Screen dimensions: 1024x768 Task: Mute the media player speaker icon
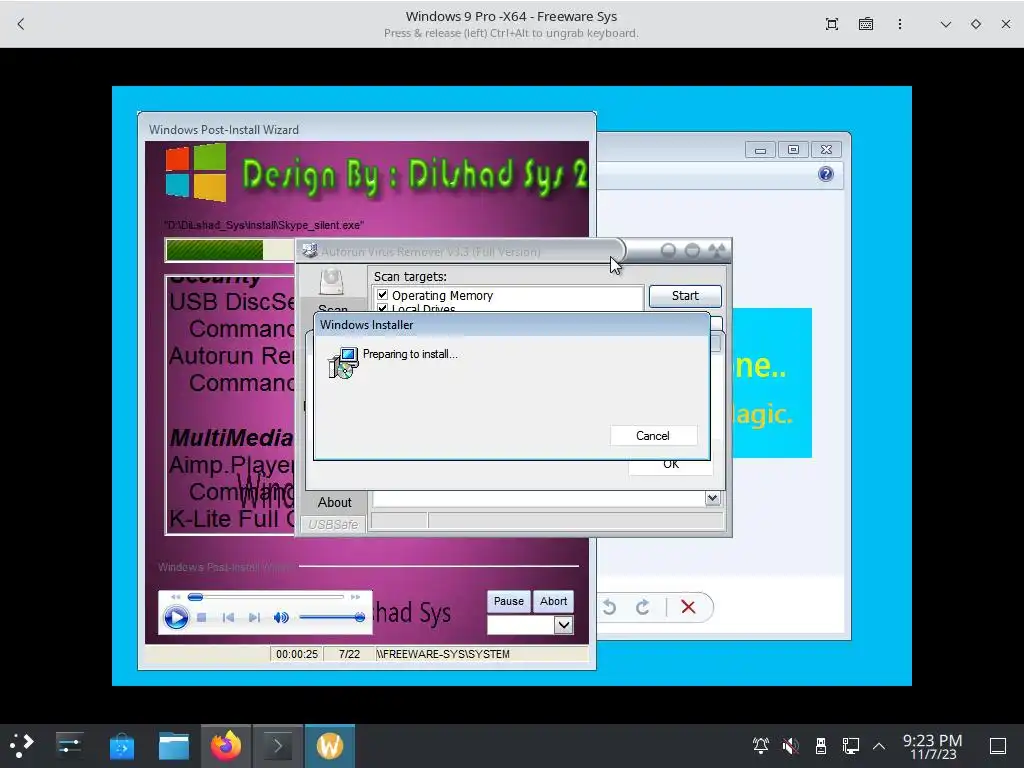pyautogui.click(x=281, y=617)
